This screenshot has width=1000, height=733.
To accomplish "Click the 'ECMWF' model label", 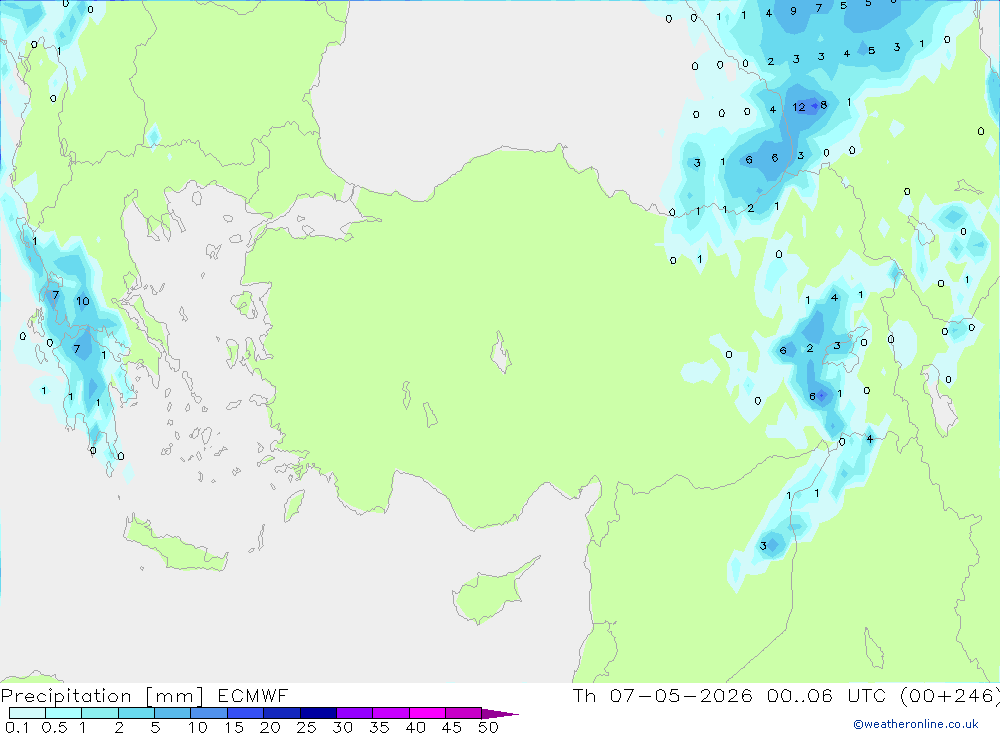I will 253,695.
